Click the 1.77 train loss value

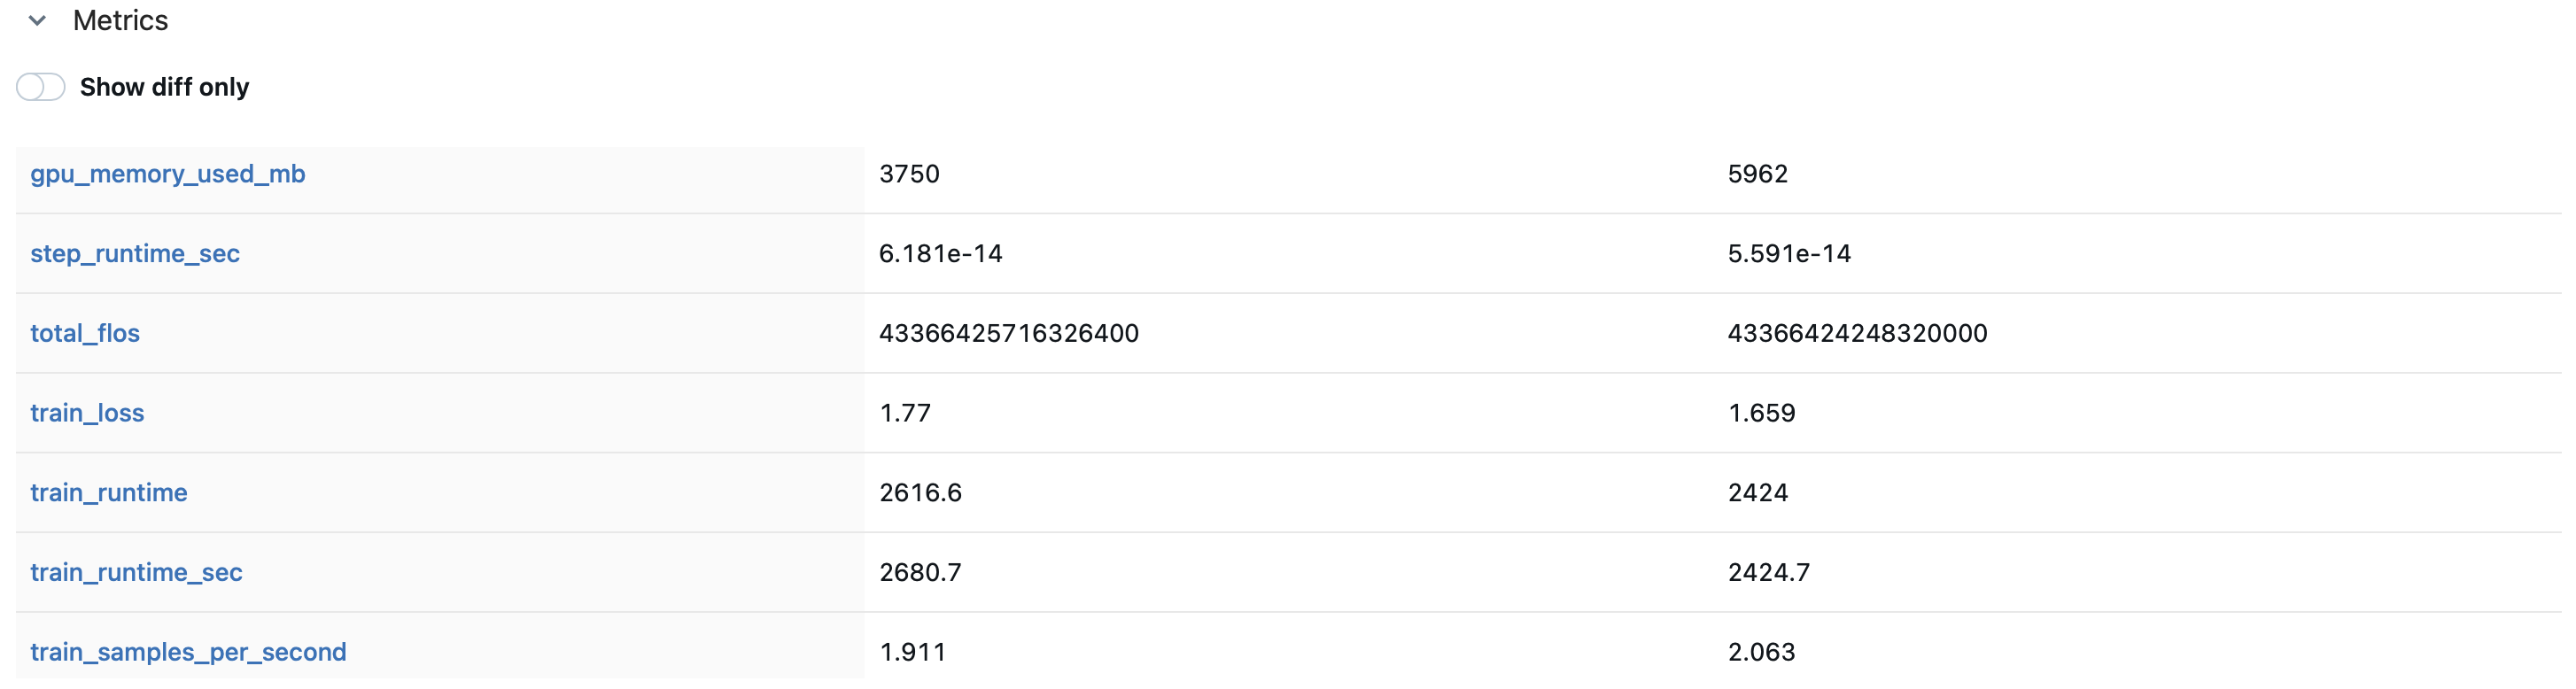[905, 413]
